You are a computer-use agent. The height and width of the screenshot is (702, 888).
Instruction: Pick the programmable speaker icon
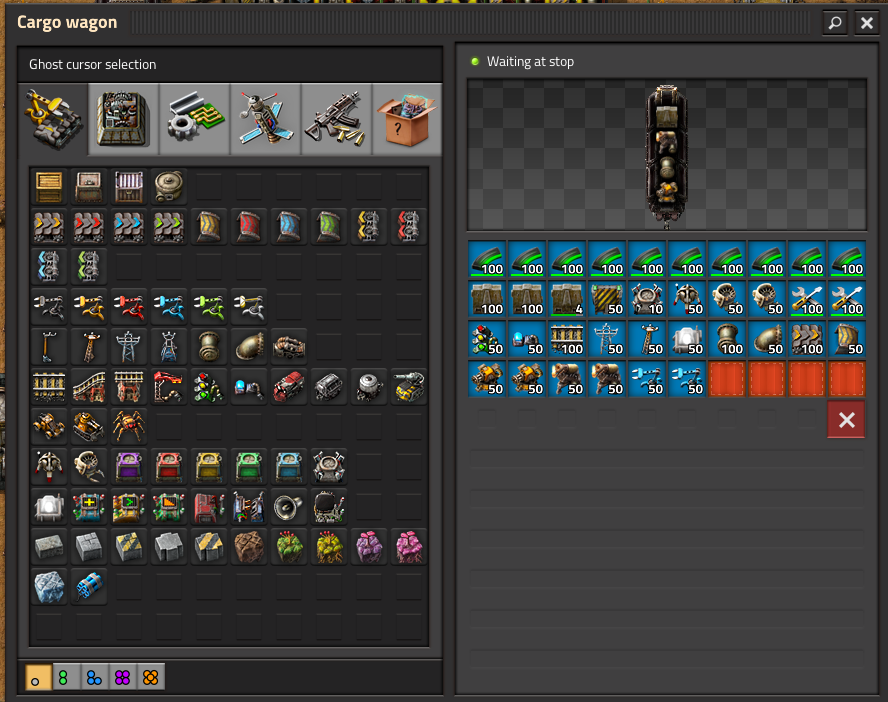[289, 507]
